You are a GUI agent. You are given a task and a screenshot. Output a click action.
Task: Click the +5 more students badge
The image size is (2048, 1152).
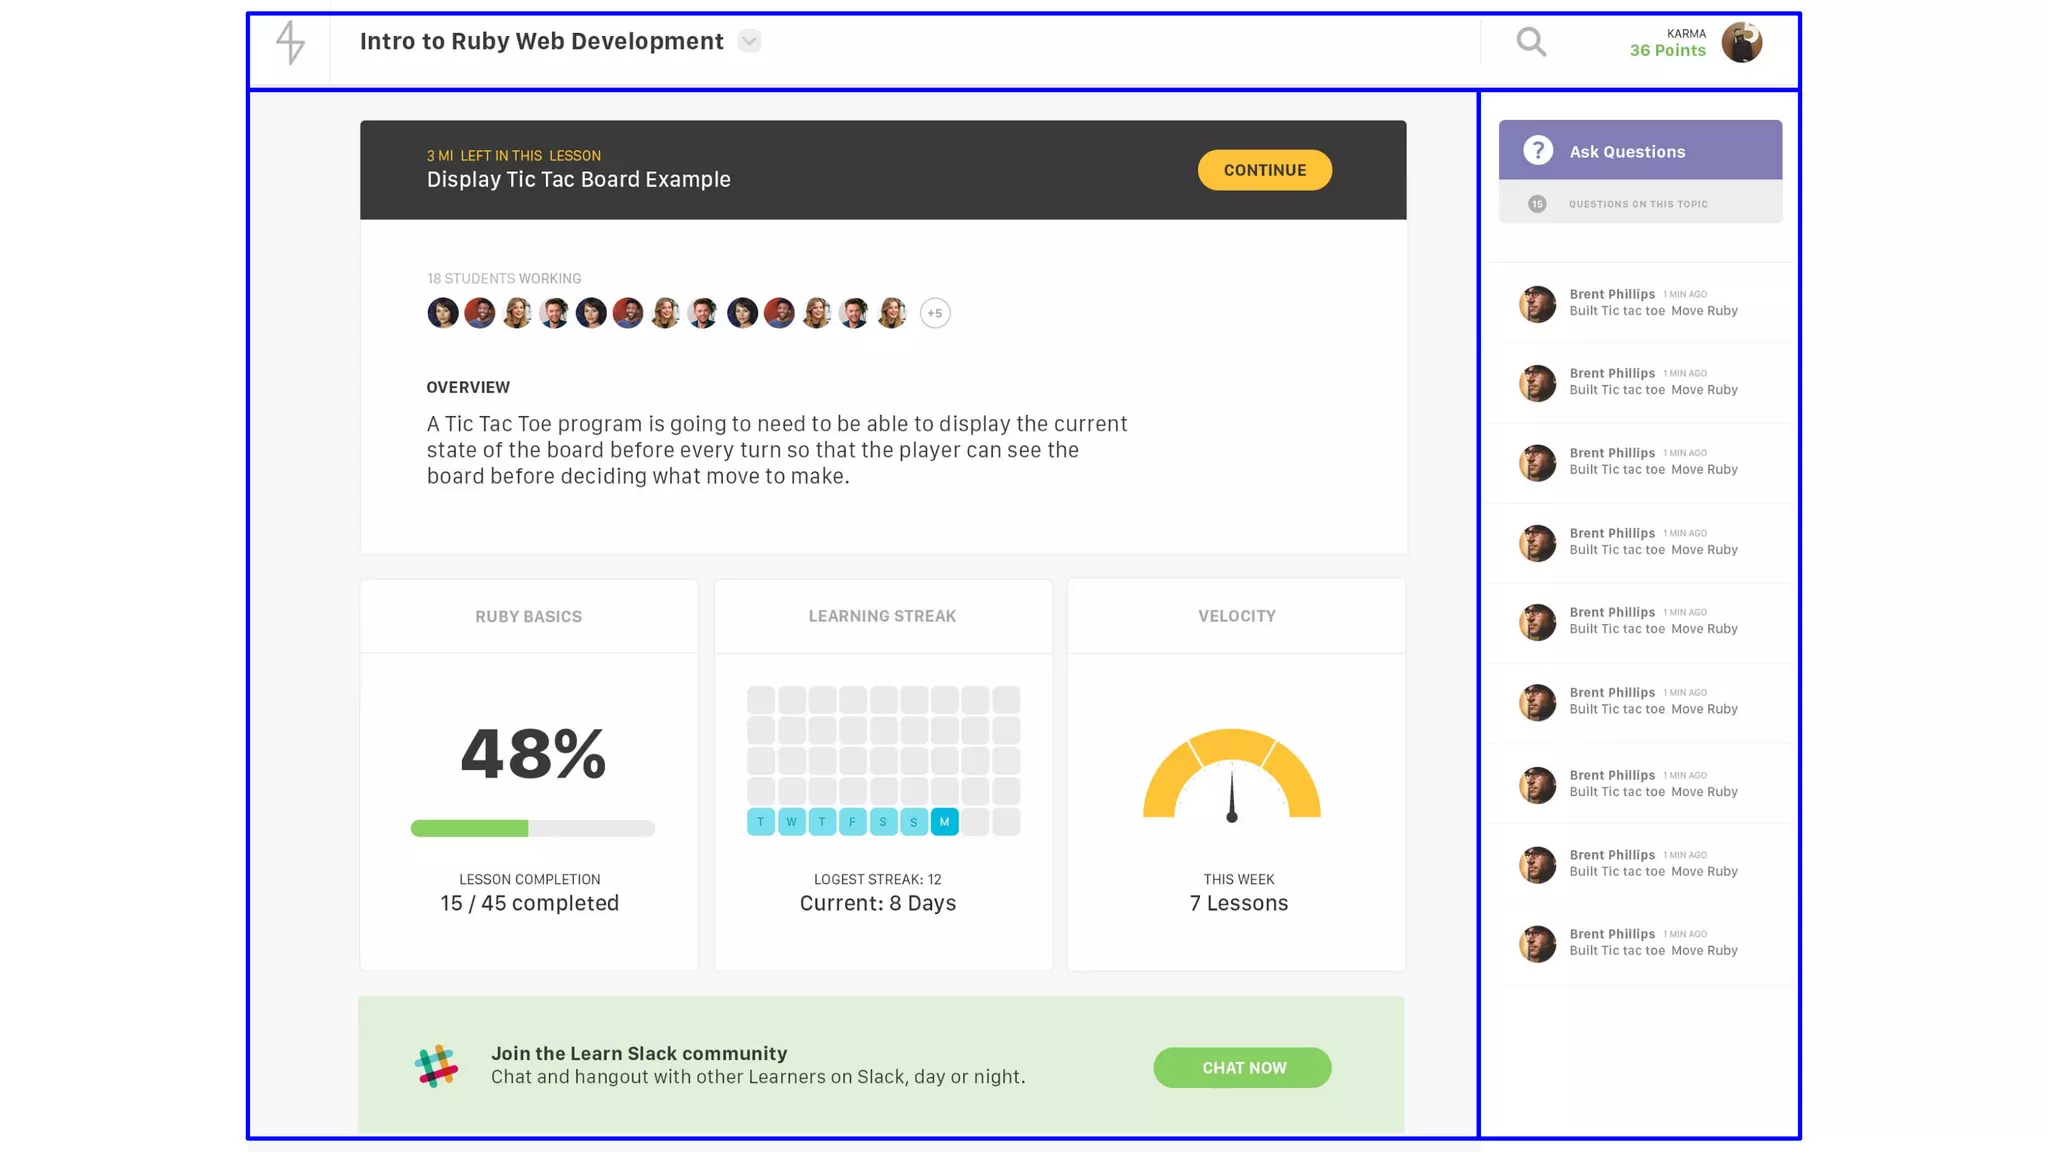pyautogui.click(x=934, y=313)
